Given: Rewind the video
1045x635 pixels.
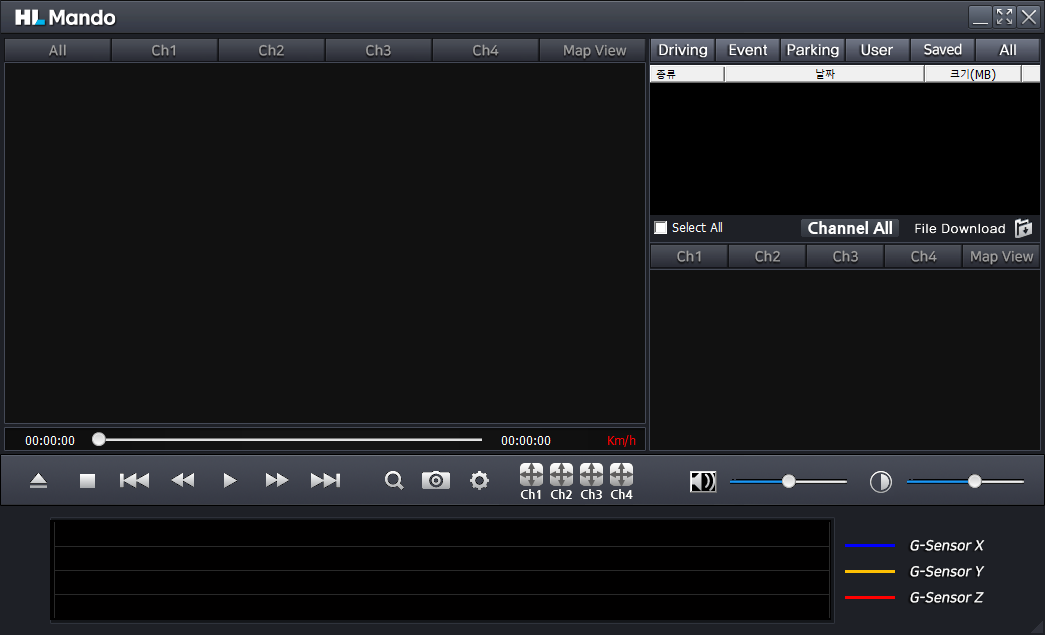Looking at the screenshot, I should point(182,481).
